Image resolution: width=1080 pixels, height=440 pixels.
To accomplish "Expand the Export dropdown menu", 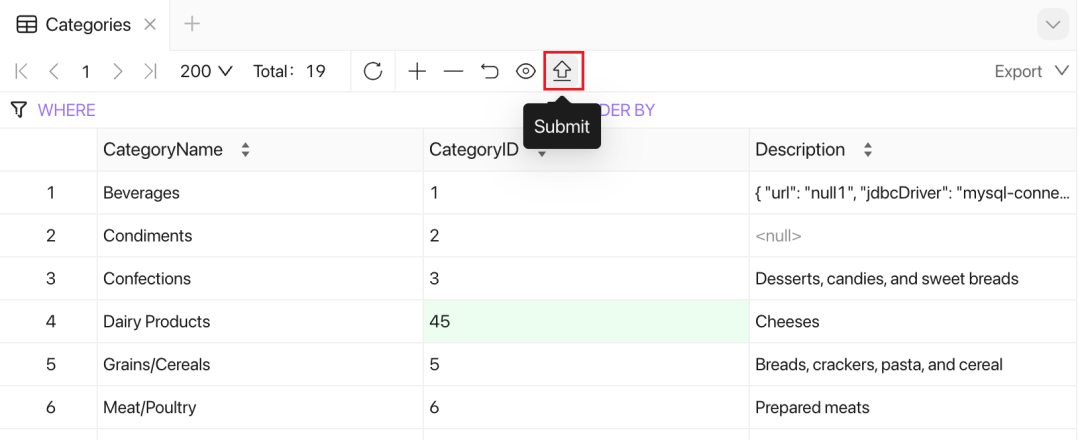I will [x=1032, y=72].
